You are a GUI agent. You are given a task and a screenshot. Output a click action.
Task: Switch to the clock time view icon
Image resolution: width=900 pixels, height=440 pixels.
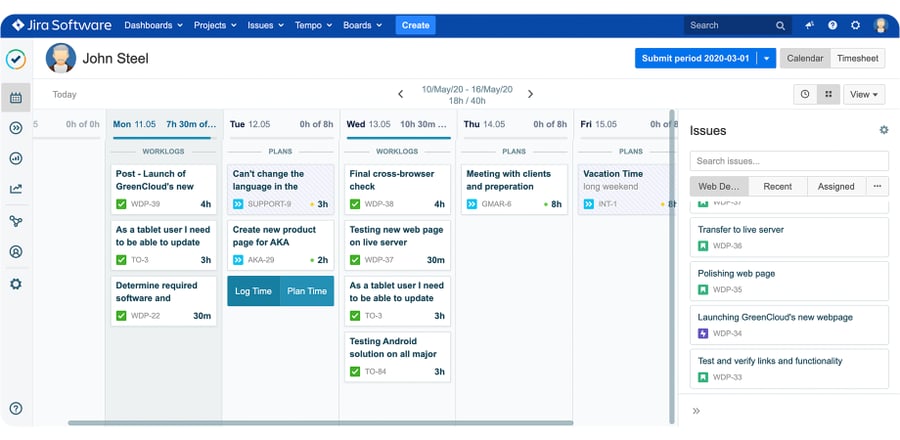[x=805, y=95]
